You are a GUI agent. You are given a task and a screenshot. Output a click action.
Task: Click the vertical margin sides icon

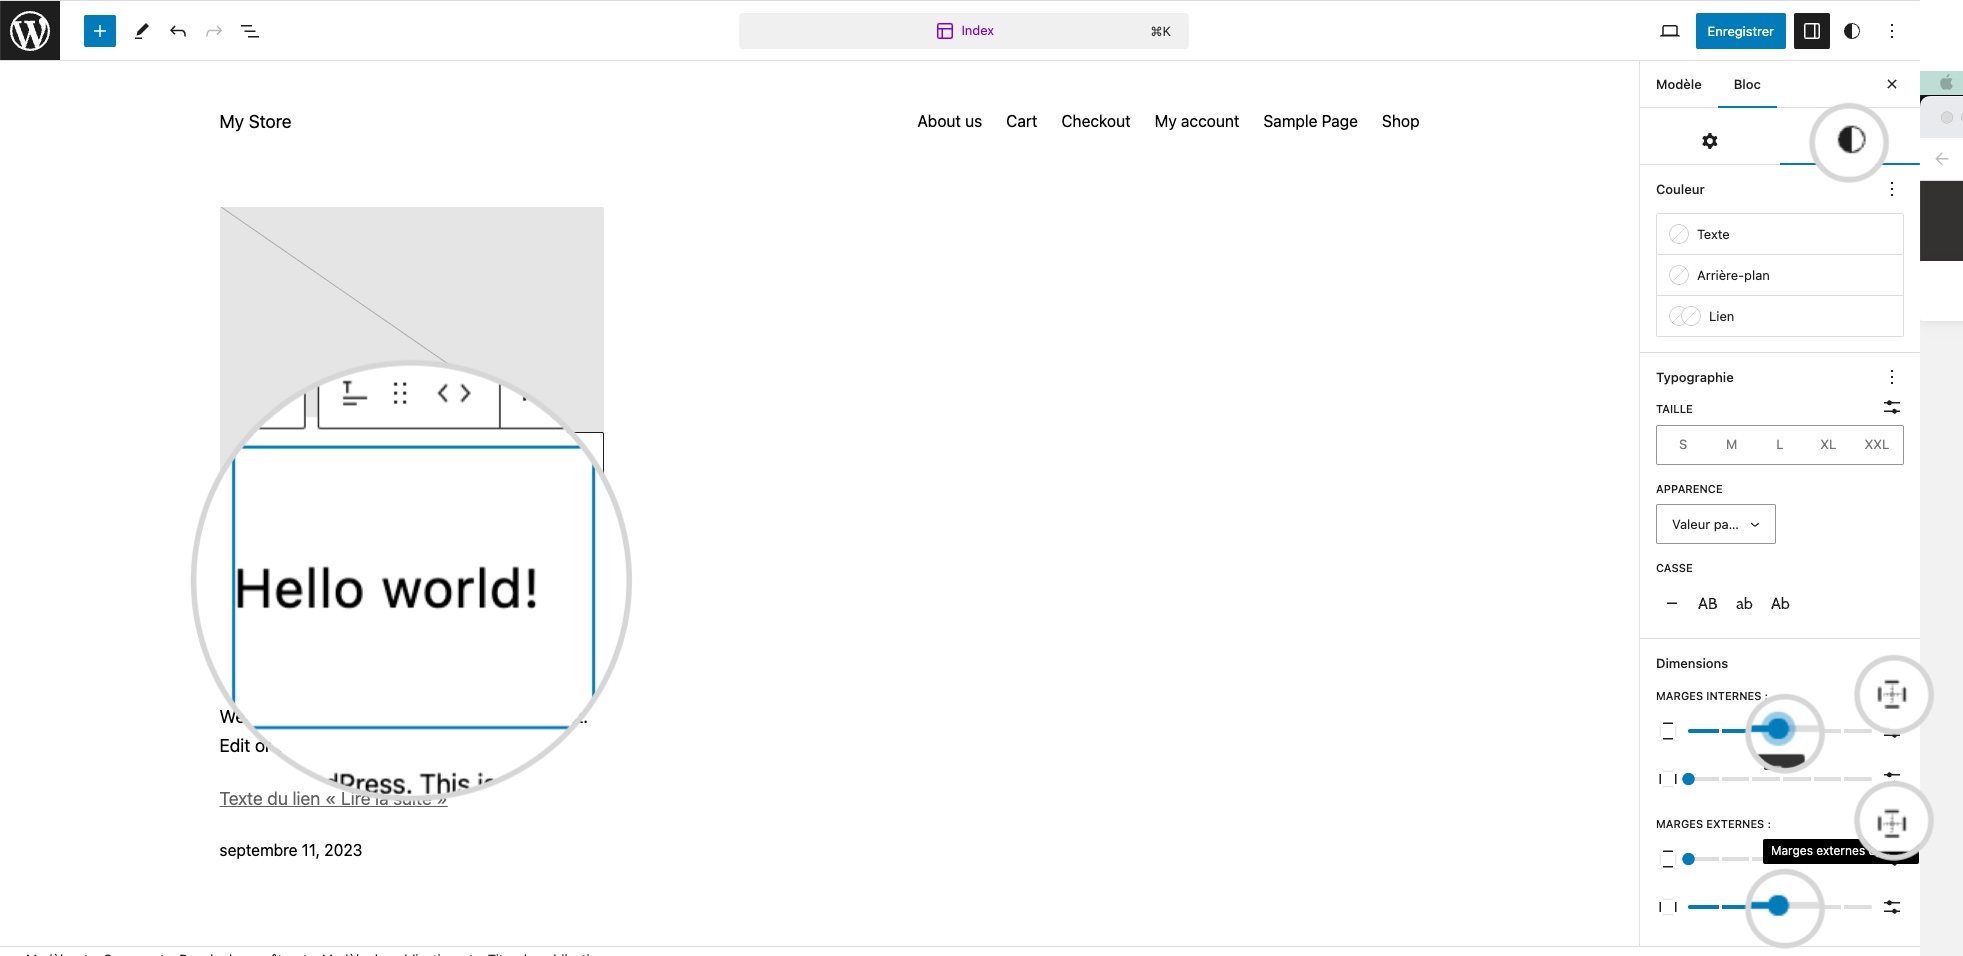(x=1667, y=859)
